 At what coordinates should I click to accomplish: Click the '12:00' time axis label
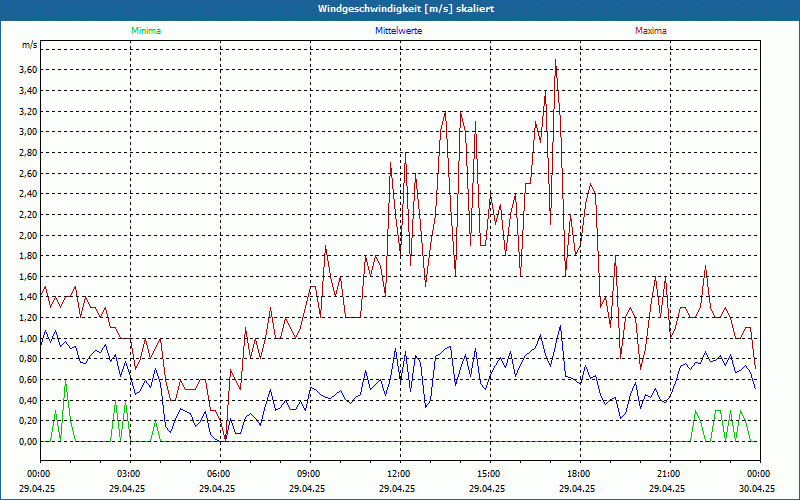click(x=400, y=474)
